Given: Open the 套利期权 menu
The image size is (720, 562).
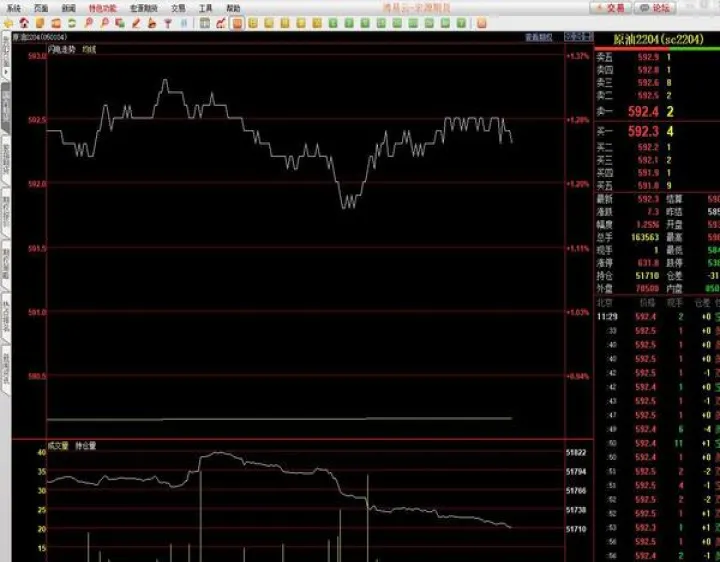Looking at the screenshot, I should click(x=143, y=7).
